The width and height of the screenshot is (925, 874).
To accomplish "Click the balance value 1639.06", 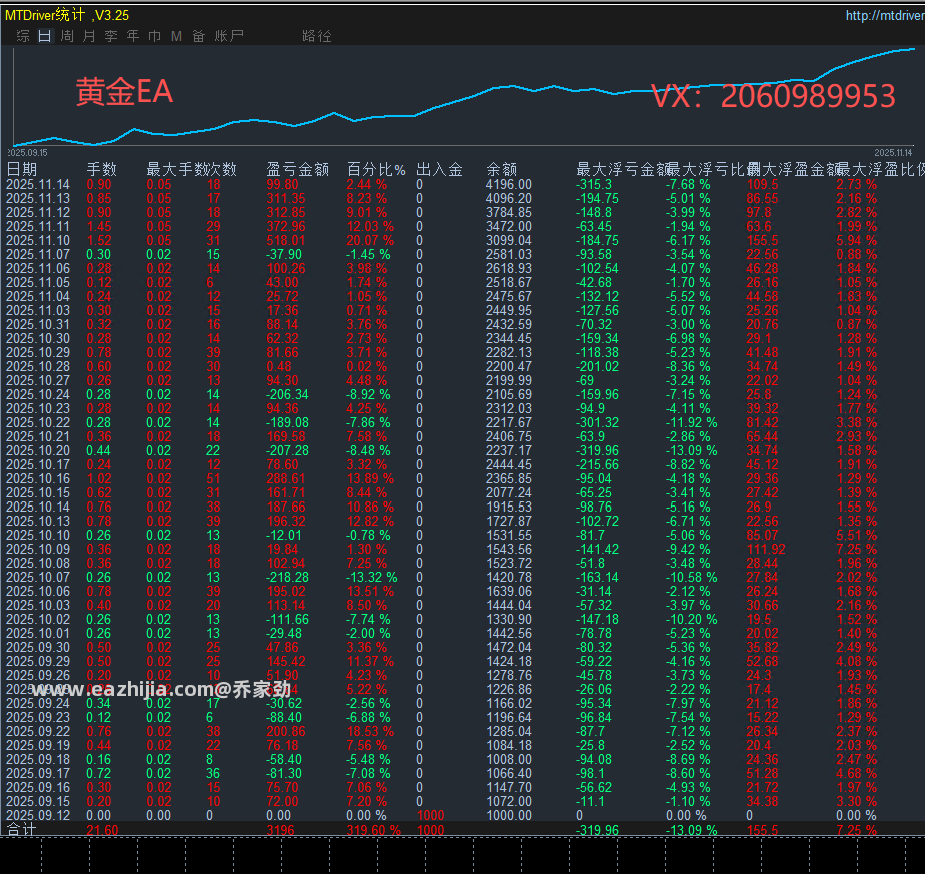I will coord(509,592).
